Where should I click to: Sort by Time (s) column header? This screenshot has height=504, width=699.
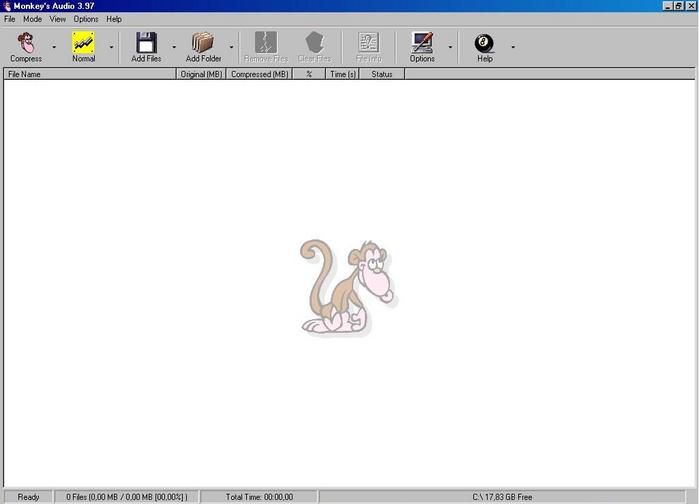342,74
